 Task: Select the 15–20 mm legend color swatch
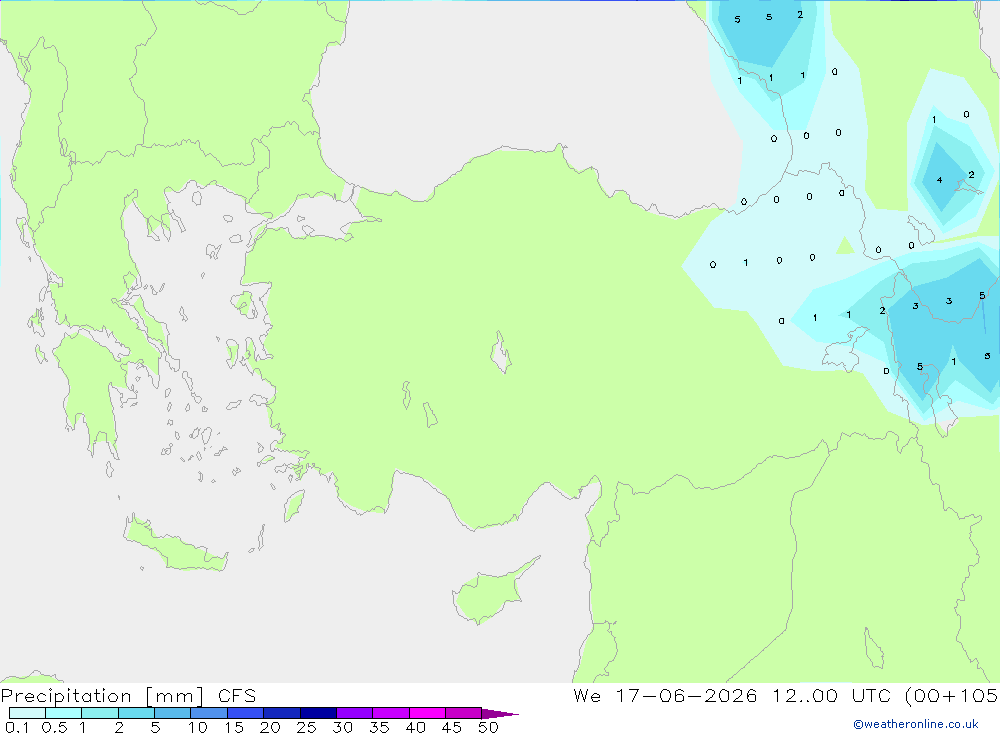[246, 713]
